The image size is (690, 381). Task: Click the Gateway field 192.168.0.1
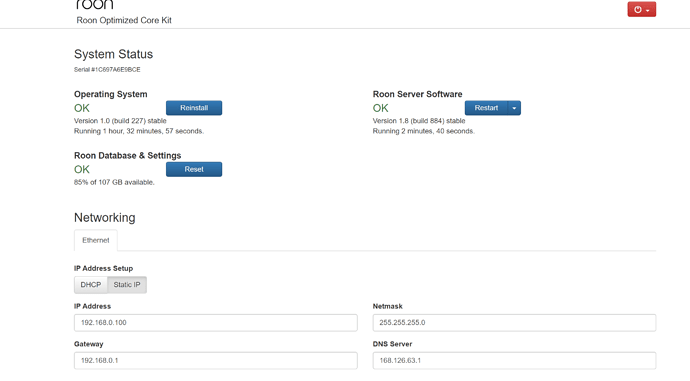216,360
